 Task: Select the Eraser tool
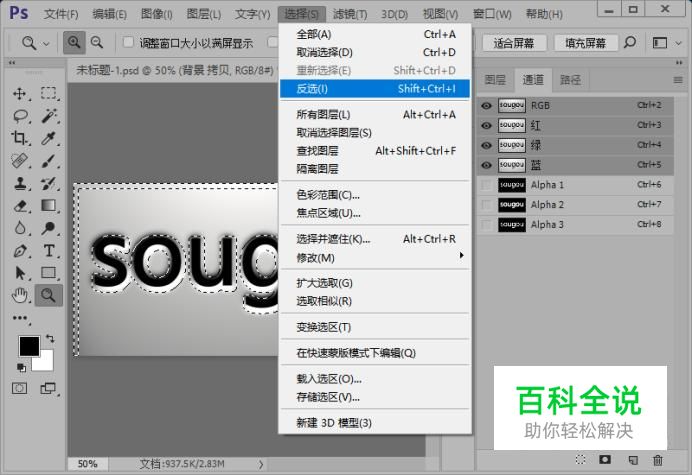[19, 206]
